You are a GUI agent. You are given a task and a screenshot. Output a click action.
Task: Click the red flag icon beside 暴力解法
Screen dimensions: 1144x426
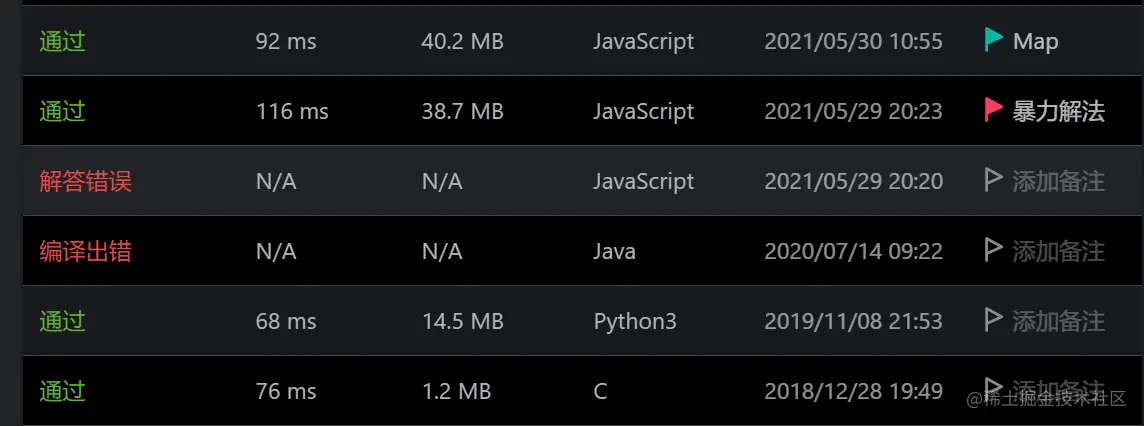pyautogui.click(x=994, y=110)
